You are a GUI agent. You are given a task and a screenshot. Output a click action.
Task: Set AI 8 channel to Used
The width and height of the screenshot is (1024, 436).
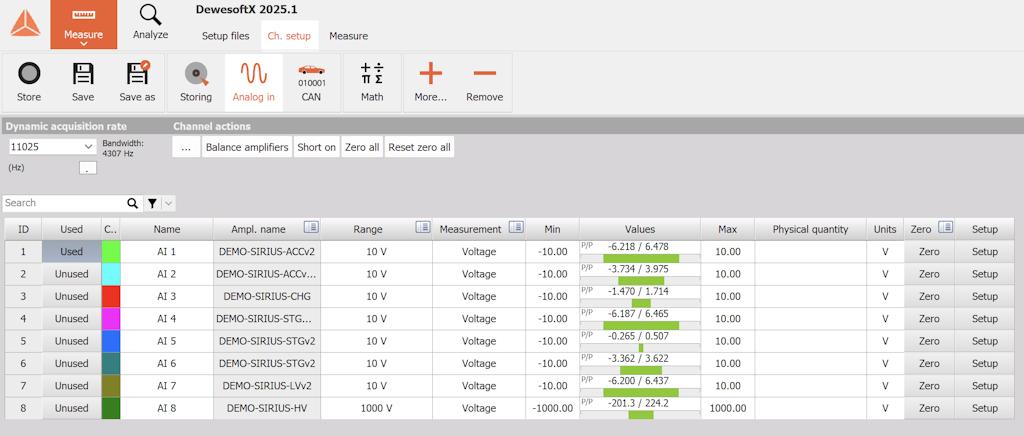pos(72,408)
